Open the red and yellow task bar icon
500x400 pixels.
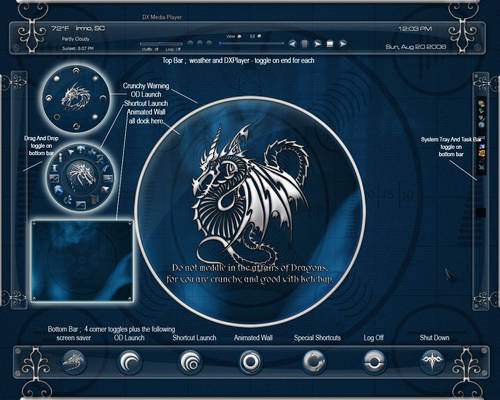click(482, 153)
